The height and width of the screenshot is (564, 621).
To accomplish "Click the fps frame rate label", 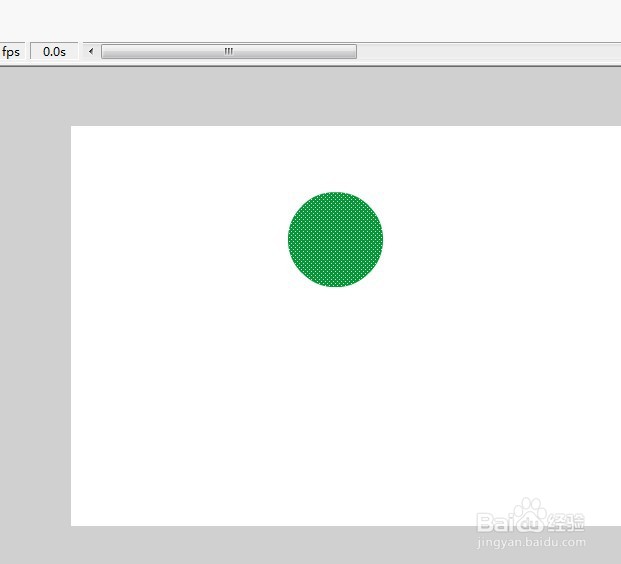I will (11, 52).
